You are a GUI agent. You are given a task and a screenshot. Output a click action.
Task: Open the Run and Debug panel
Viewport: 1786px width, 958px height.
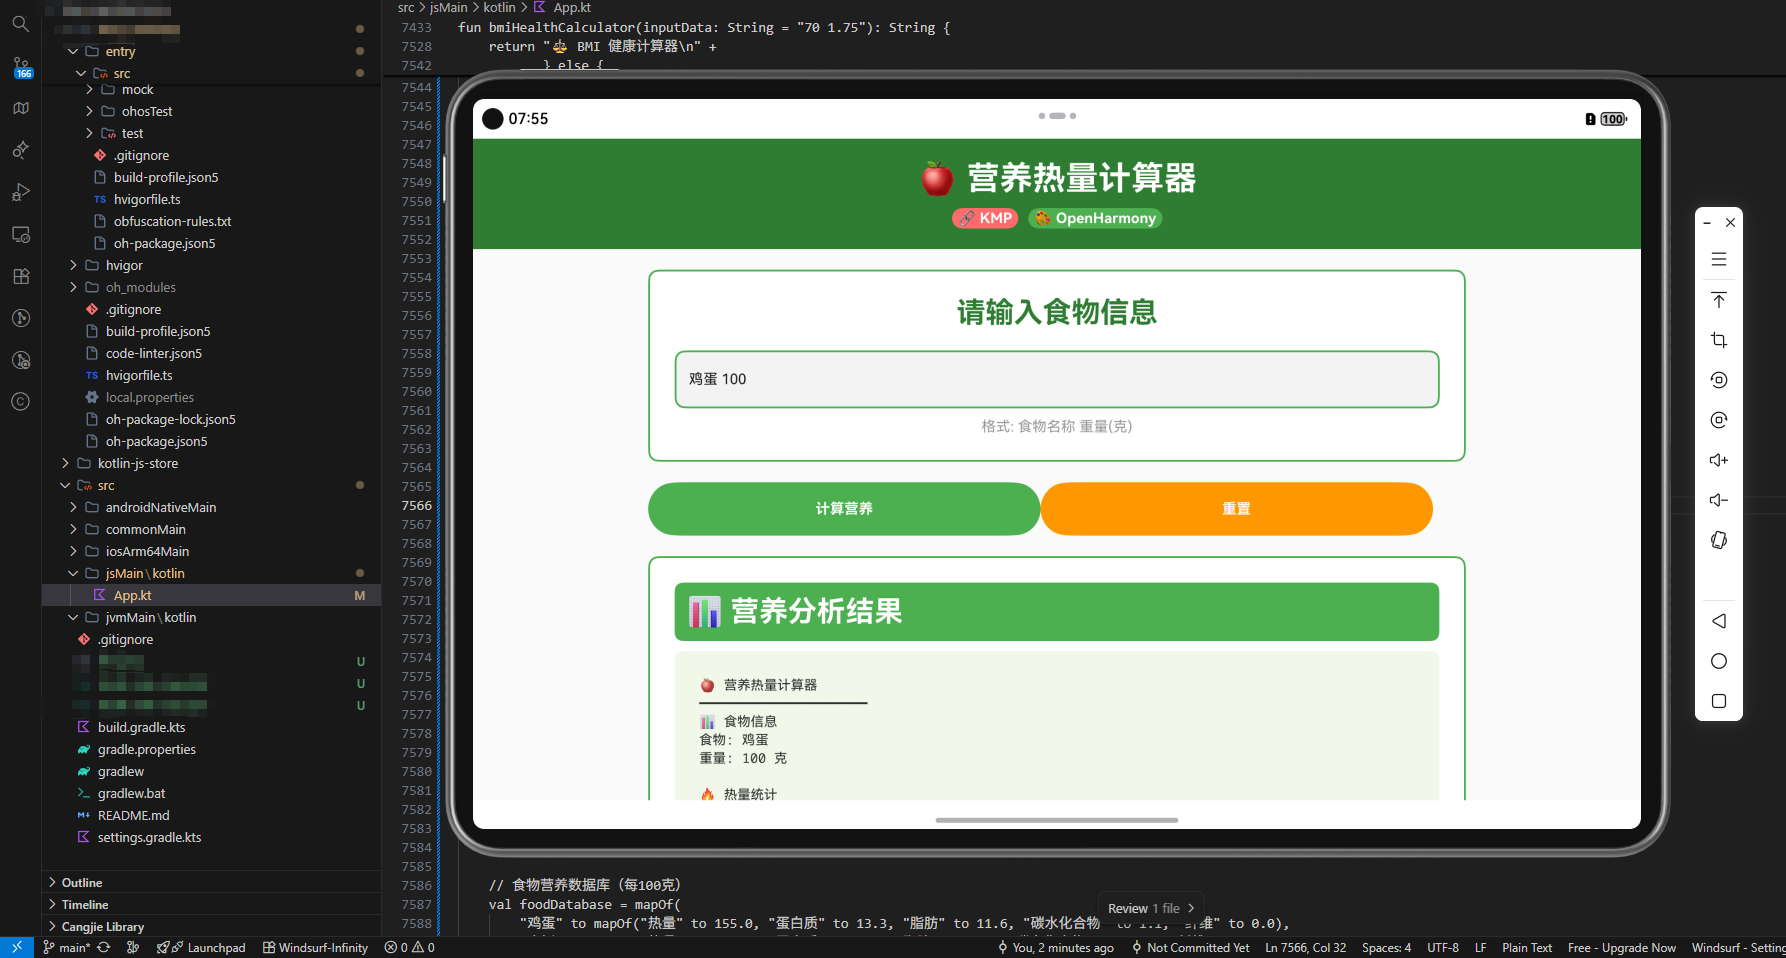click(x=21, y=192)
